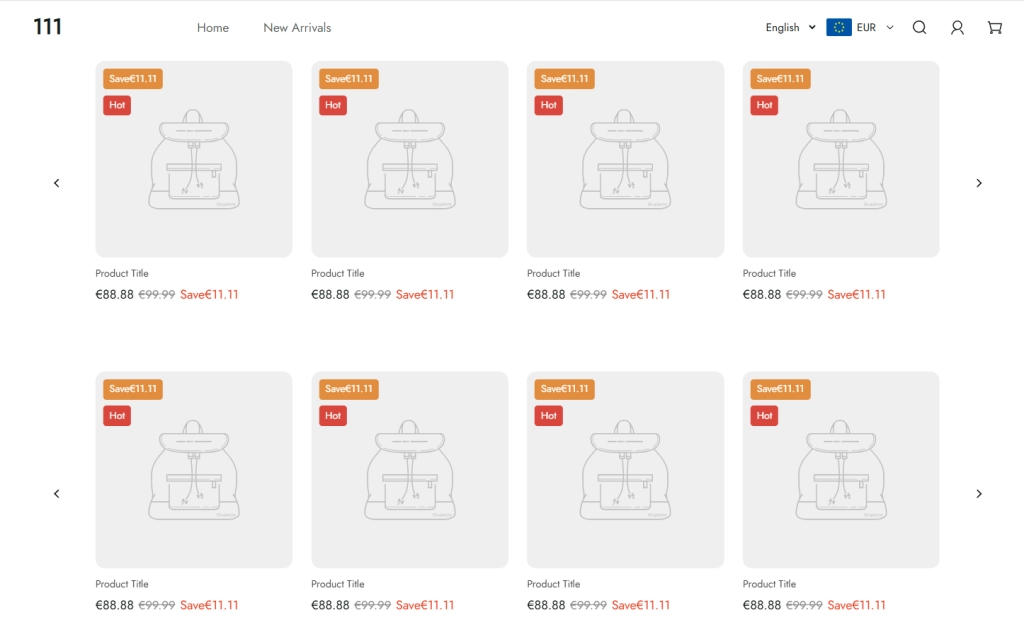Go to the Home menu item
This screenshot has width=1024, height=644.
click(213, 28)
